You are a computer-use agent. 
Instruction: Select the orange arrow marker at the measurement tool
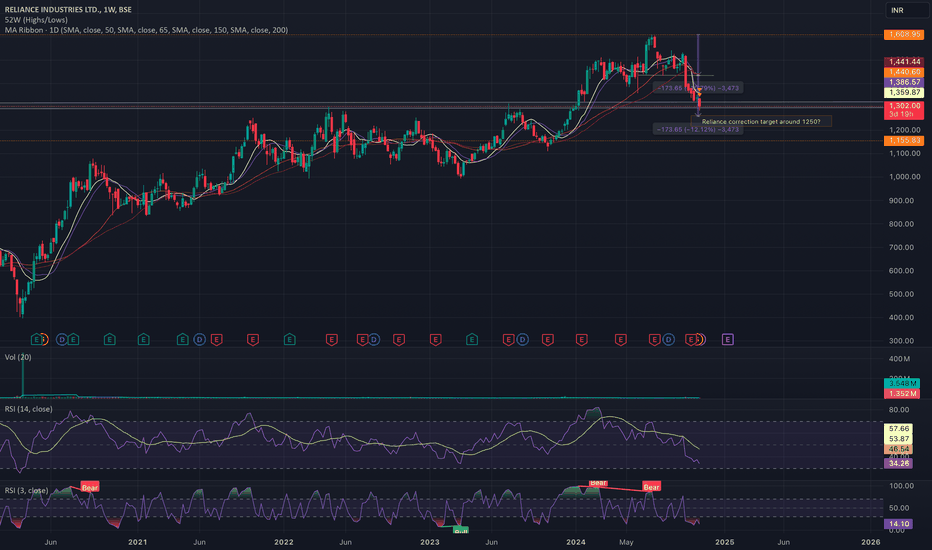pos(699,93)
